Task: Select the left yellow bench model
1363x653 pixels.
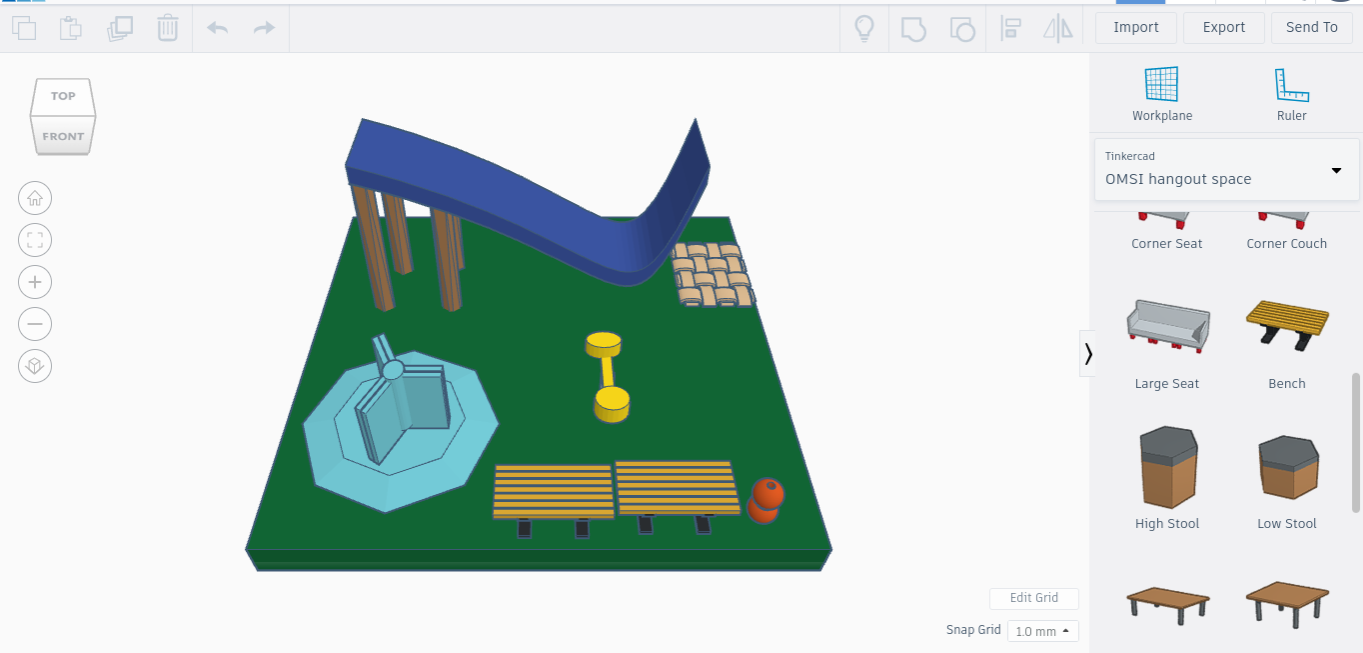Action: pos(553,492)
